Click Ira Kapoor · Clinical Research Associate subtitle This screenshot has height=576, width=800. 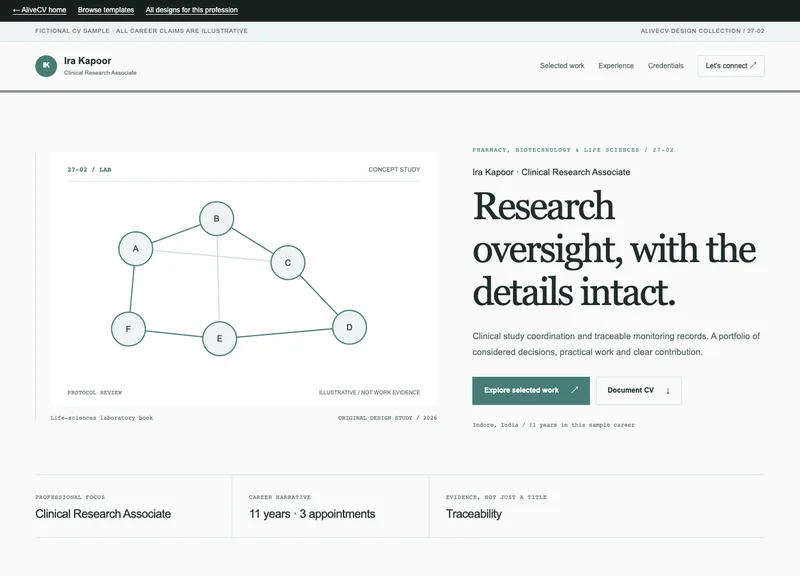click(551, 172)
